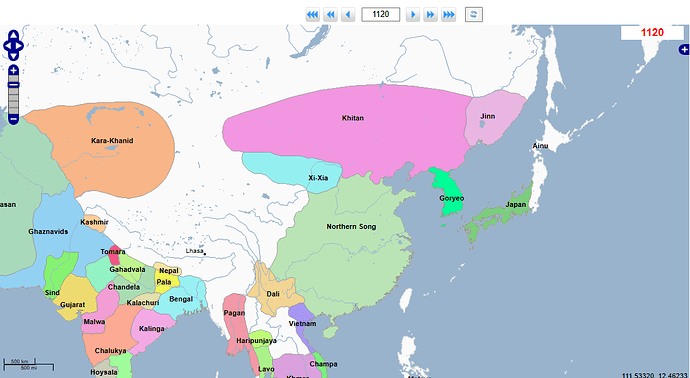This screenshot has height=378, width=690.
Task: Expand the layer switcher plus button
Action: pos(684,50)
